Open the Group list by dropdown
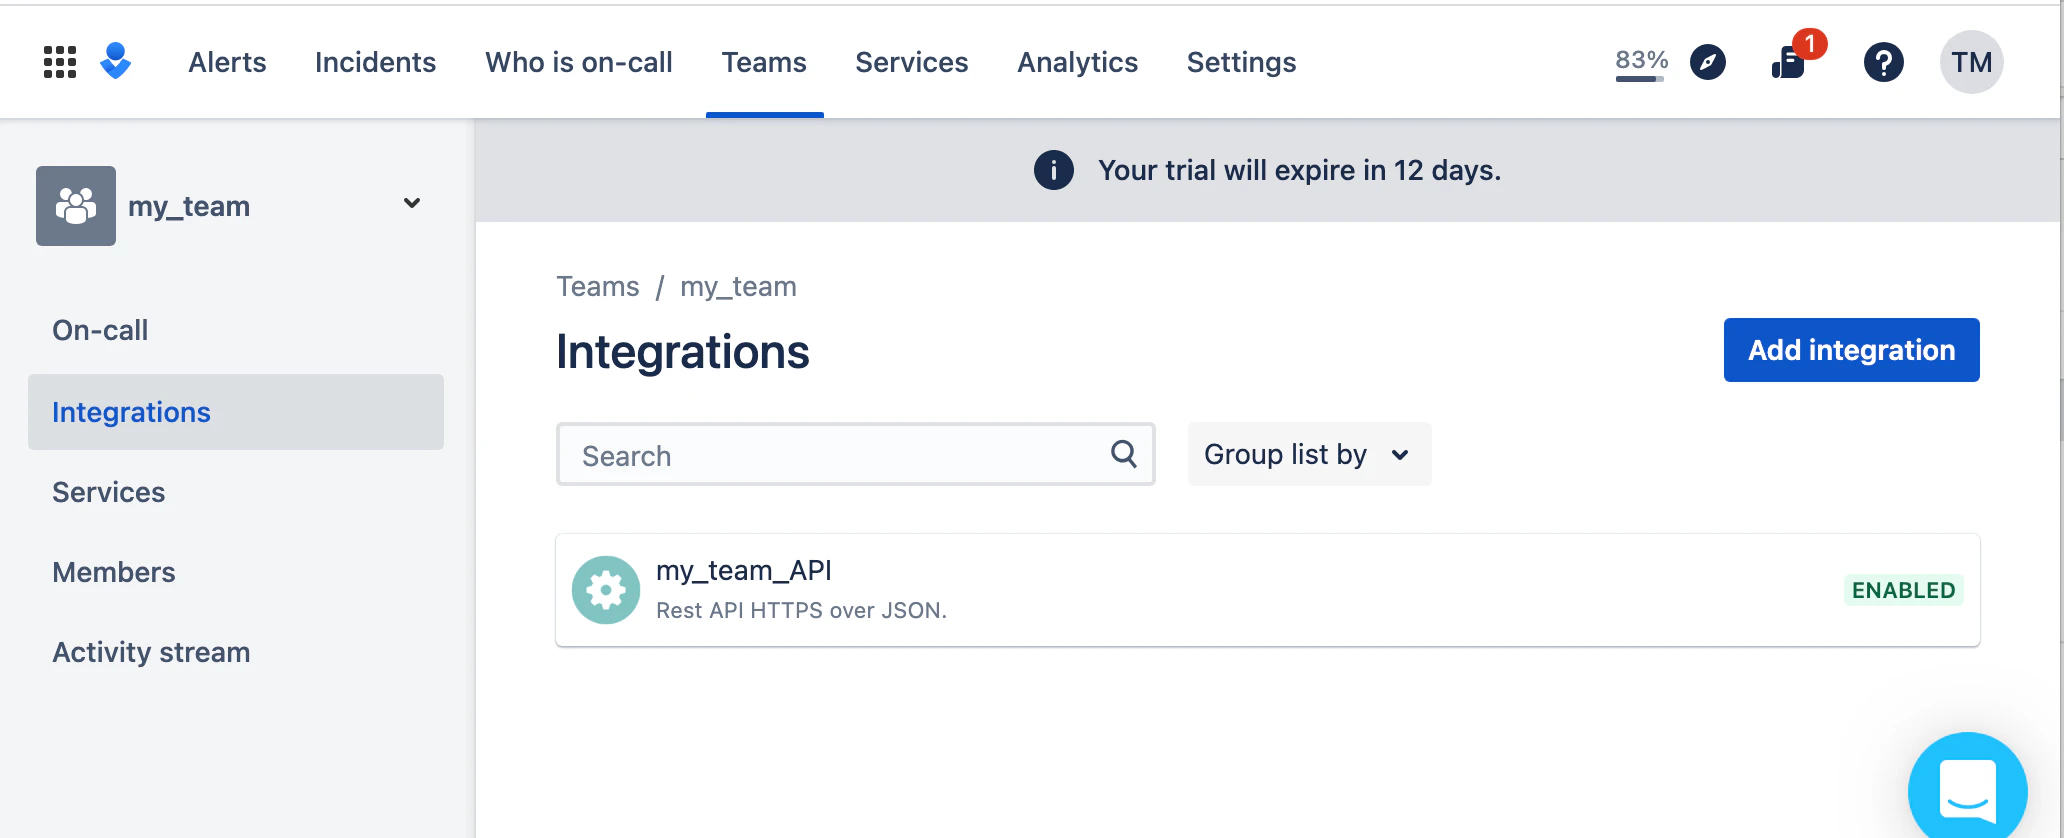Image resolution: width=2064 pixels, height=838 pixels. [1309, 454]
